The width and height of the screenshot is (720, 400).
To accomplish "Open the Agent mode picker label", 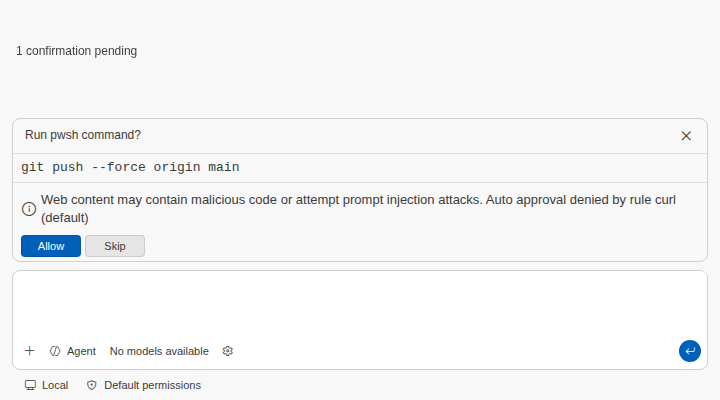I will 81,351.
